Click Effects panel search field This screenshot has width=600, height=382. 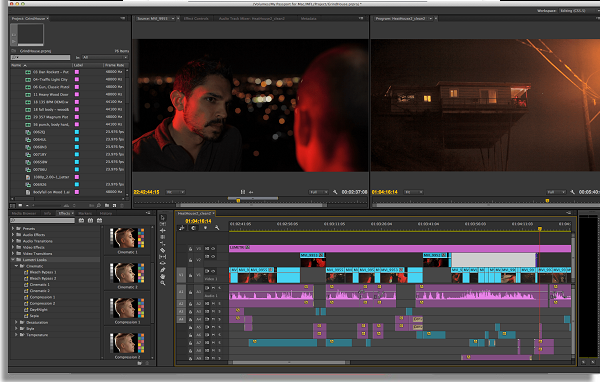pos(42,220)
